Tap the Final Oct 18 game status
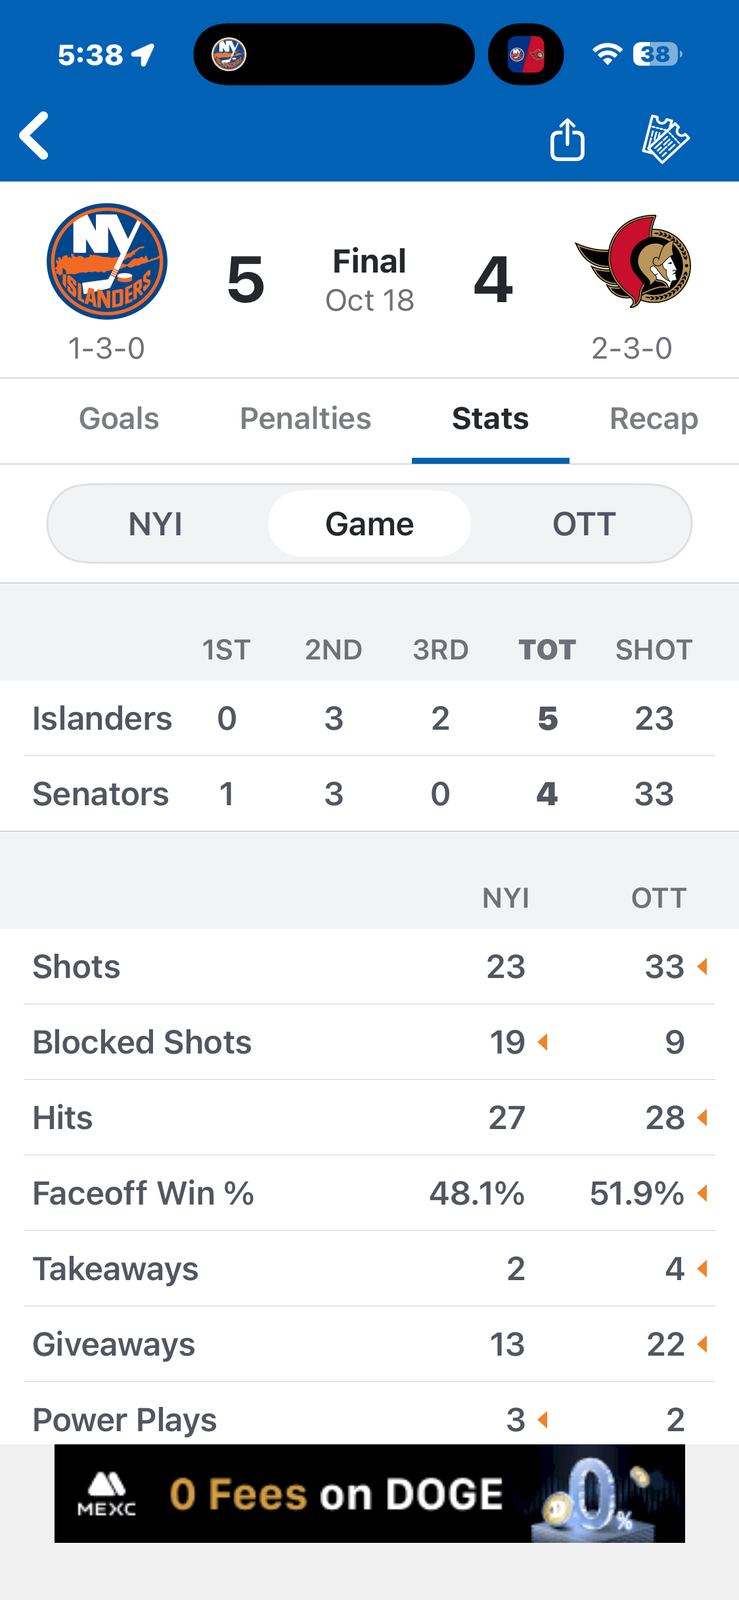The height and width of the screenshot is (1600, 739). [369, 280]
